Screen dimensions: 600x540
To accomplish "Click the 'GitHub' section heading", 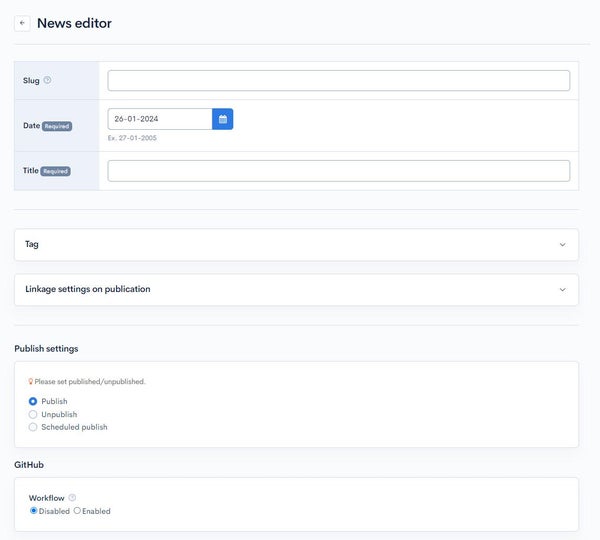I will (29, 465).
